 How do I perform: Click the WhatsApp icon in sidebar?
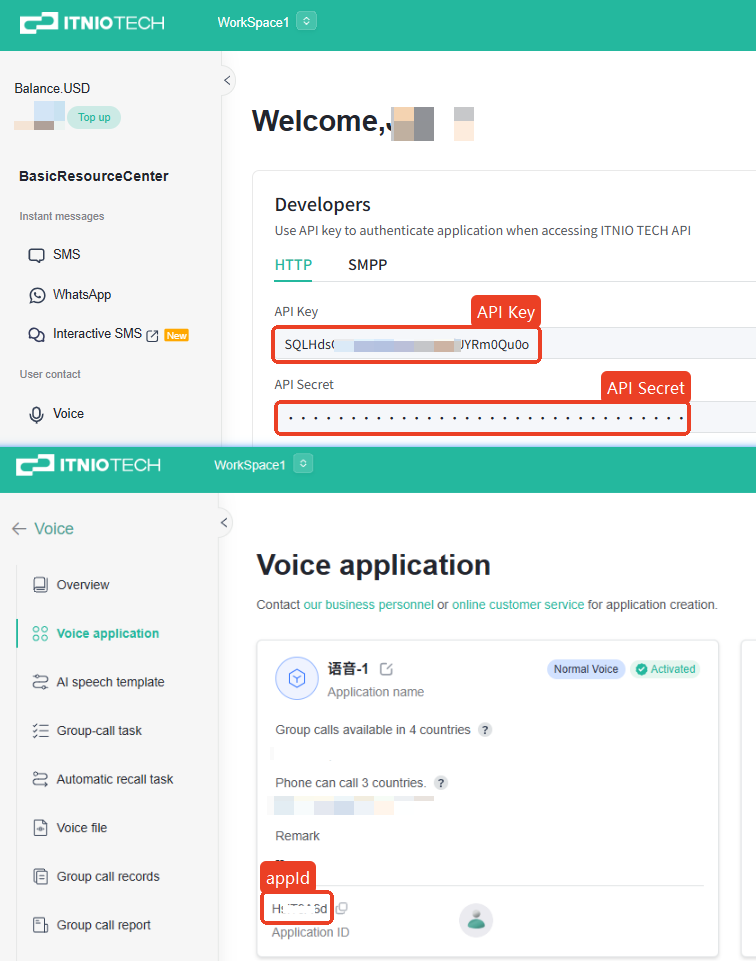click(37, 295)
